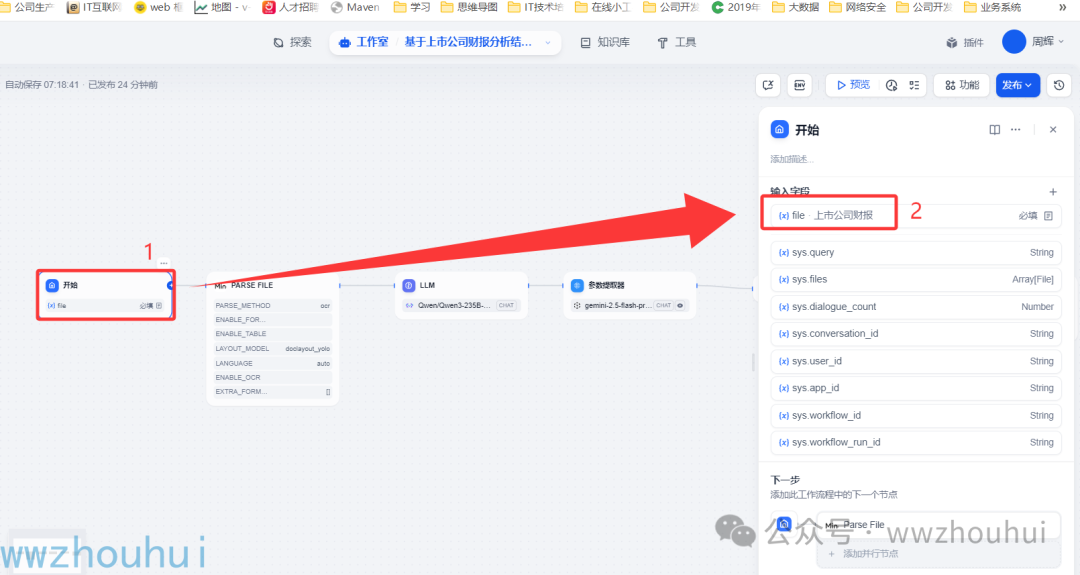Switch to the 工具 tab
The image size is (1080, 575).
coord(676,43)
